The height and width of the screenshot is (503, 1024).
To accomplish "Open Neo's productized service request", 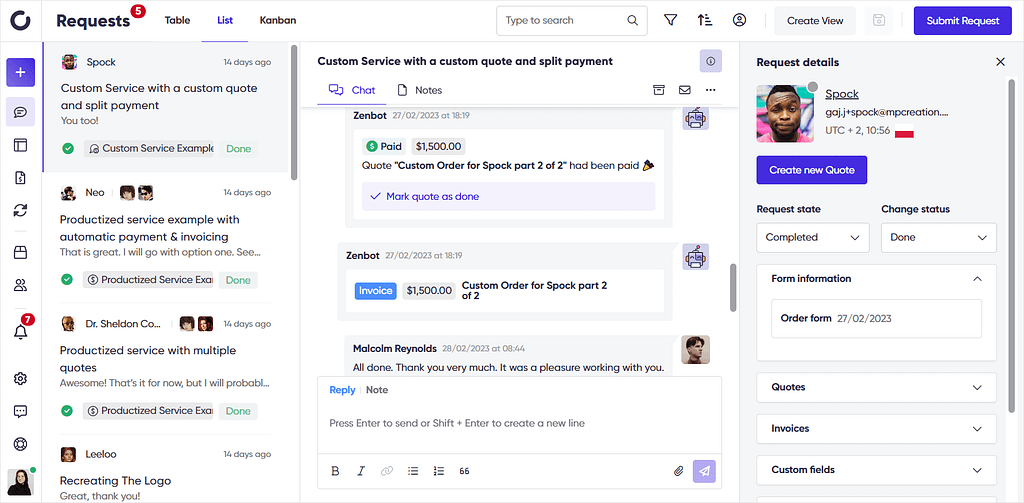I will pos(167,238).
